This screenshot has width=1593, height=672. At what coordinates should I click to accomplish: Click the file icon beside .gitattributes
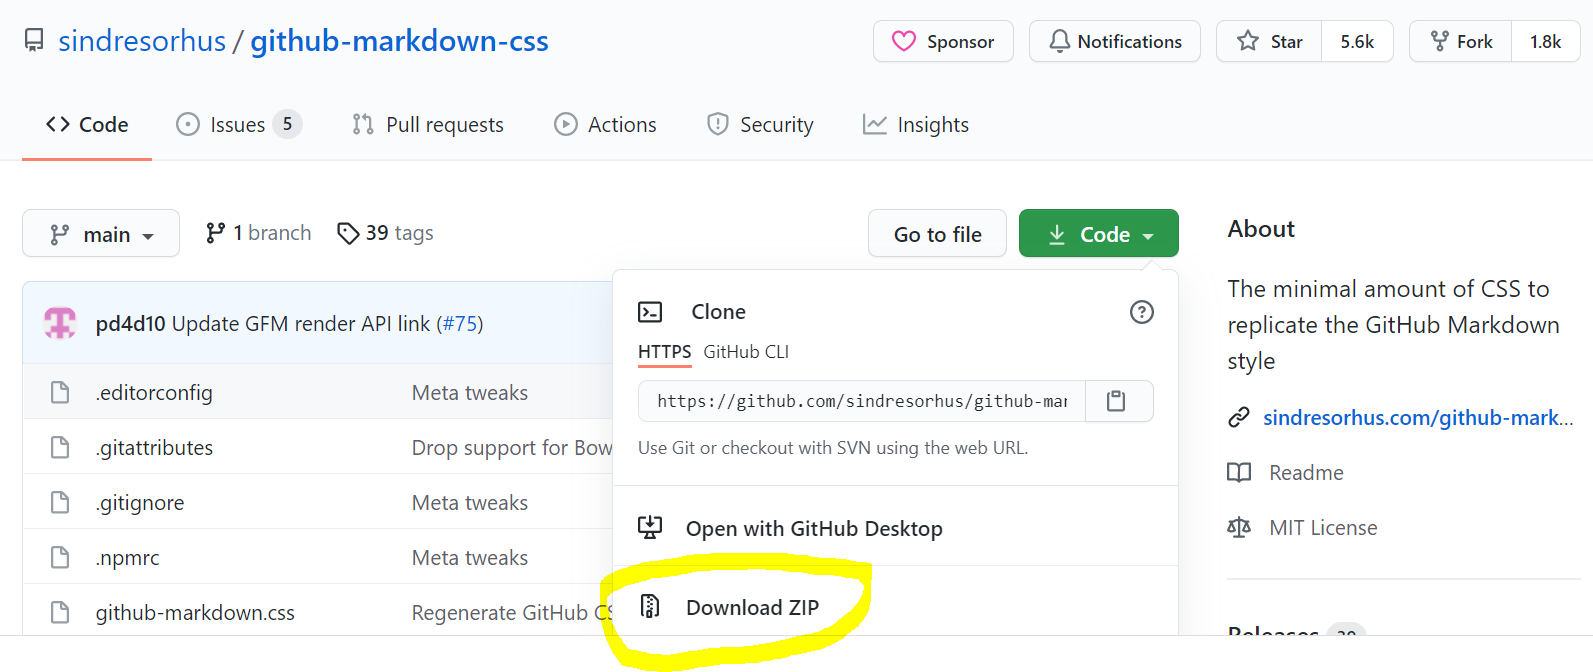point(60,447)
